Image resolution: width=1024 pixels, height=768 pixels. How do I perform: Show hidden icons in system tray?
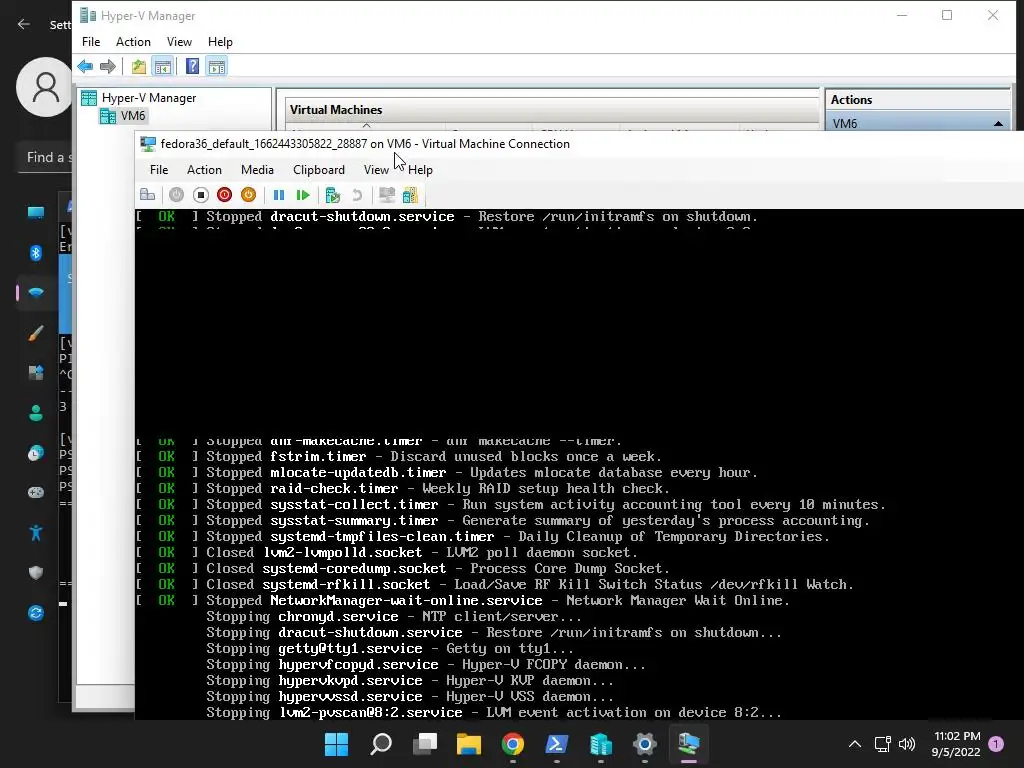[854, 744]
